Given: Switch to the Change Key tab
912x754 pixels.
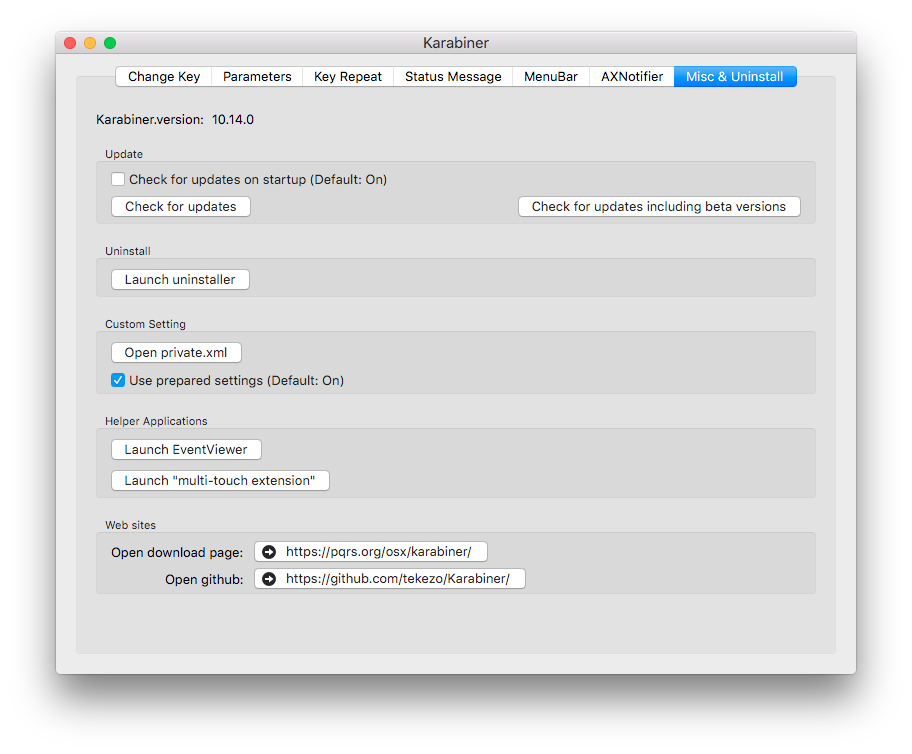Looking at the screenshot, I should pyautogui.click(x=163, y=77).
